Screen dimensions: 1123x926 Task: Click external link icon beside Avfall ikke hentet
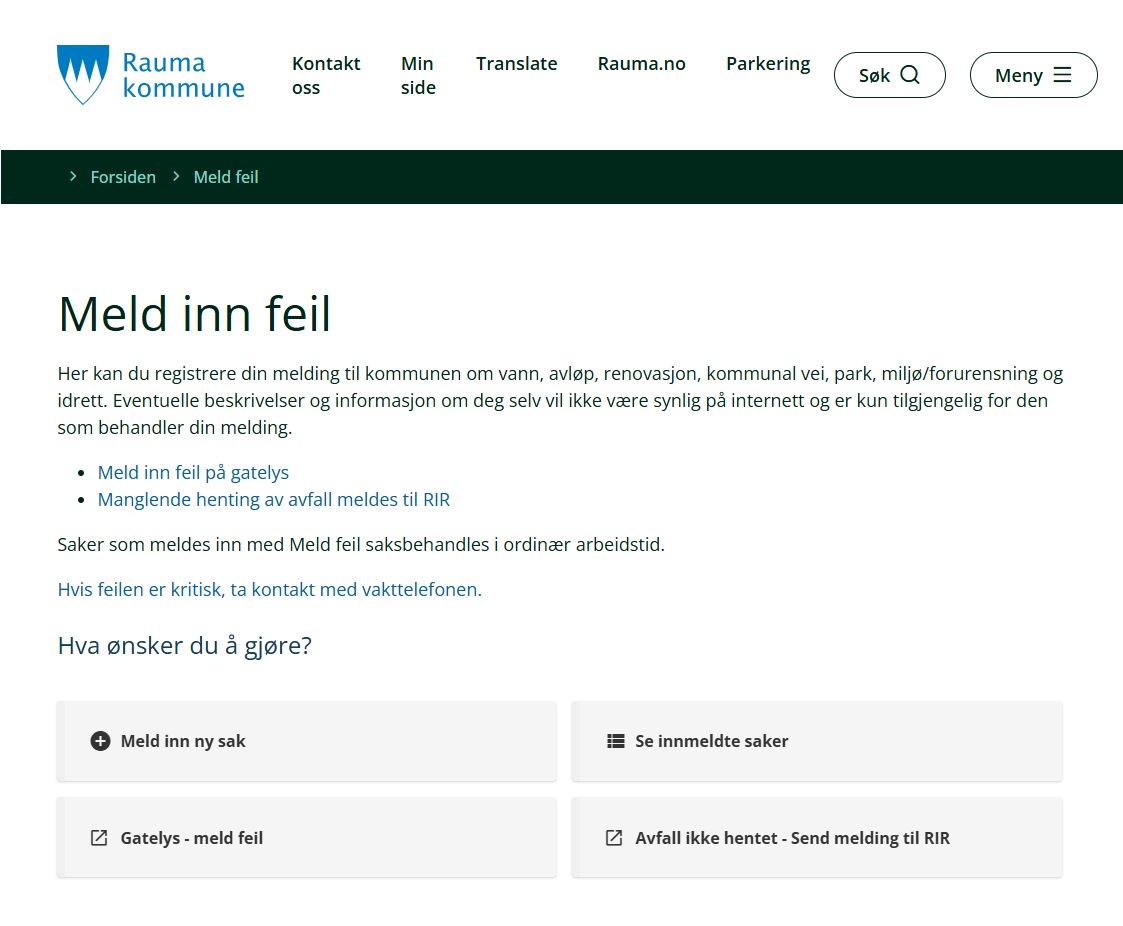pos(614,838)
